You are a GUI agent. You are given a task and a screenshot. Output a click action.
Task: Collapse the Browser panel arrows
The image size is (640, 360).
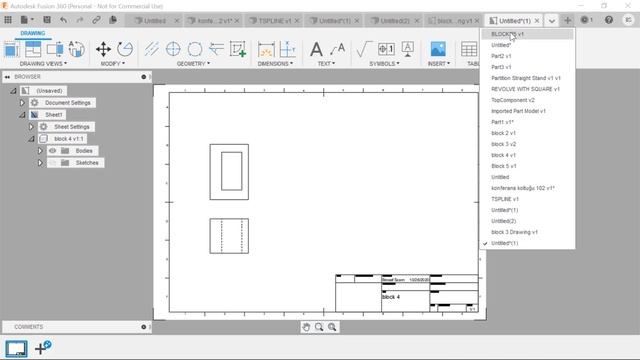click(7, 77)
